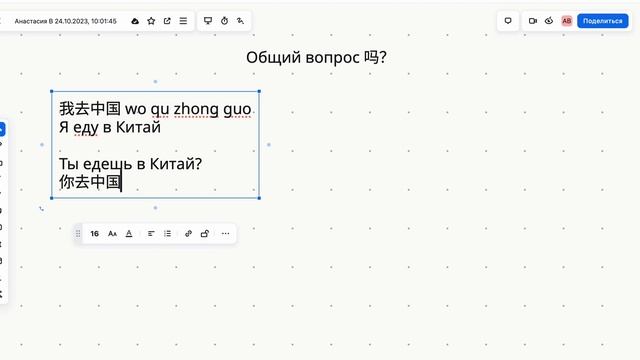Start presentation mode icon
The image size is (640, 360).
tap(208, 21)
